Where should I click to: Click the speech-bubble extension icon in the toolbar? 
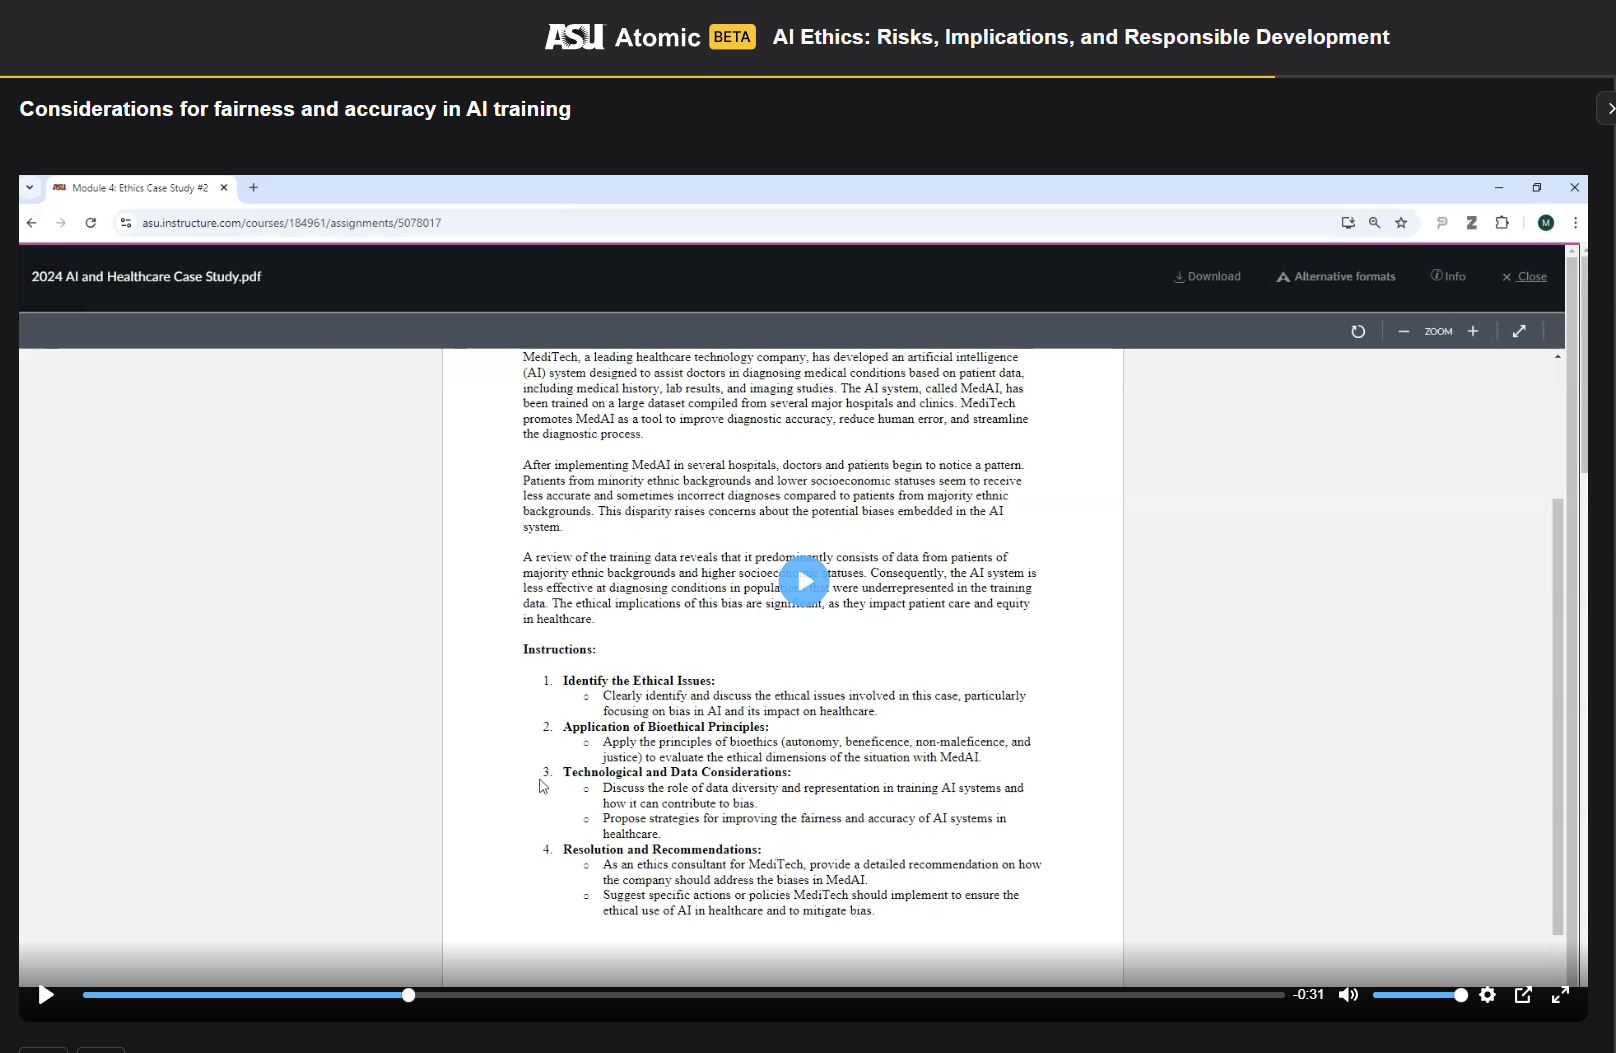(x=1442, y=223)
